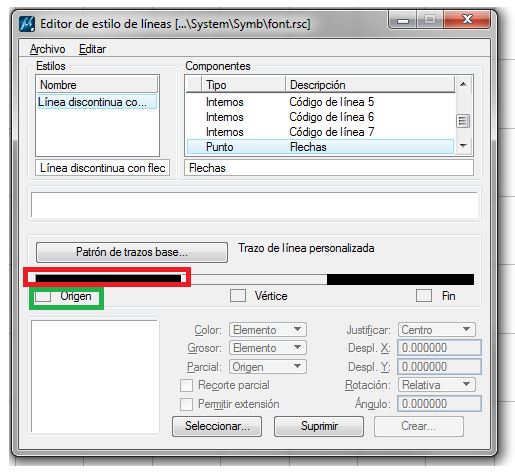The height and width of the screenshot is (475, 515).
Task: Click the components list scroll down arrow
Action: [x=463, y=146]
